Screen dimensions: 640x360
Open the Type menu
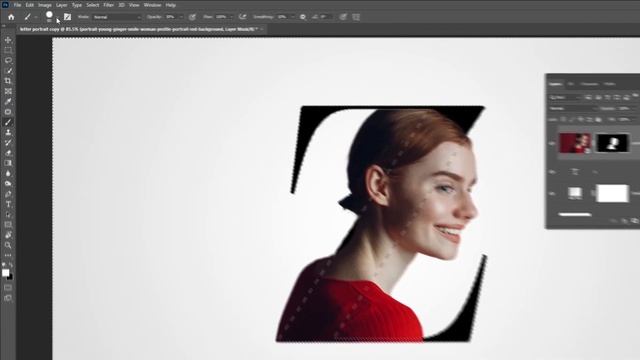pos(77,5)
